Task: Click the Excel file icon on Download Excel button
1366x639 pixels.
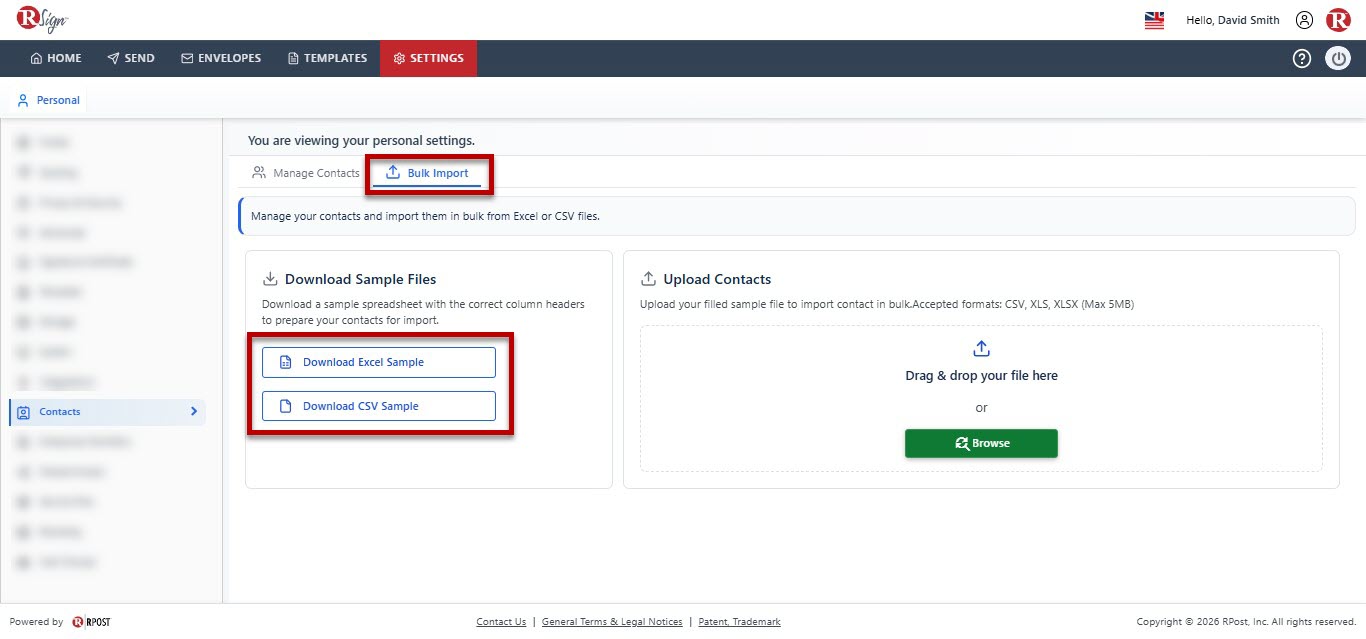Action: click(x=285, y=362)
